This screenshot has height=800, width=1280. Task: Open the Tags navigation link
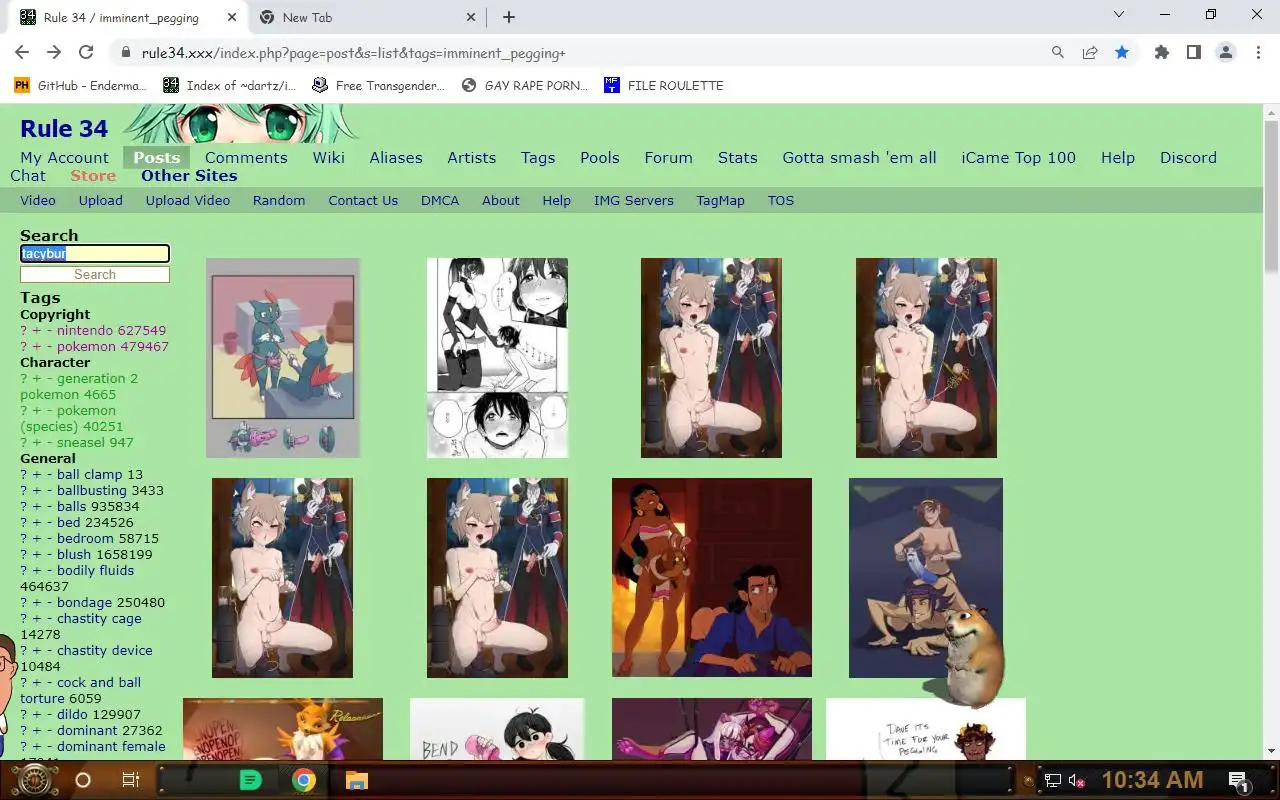pos(538,157)
